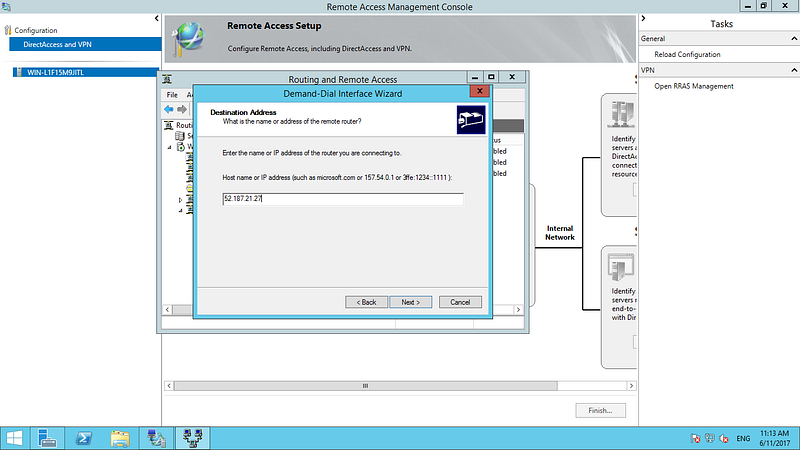Image resolution: width=800 pixels, height=450 pixels.
Task: Select DirectAccess and VPN in Configuration
Action: coord(85,44)
